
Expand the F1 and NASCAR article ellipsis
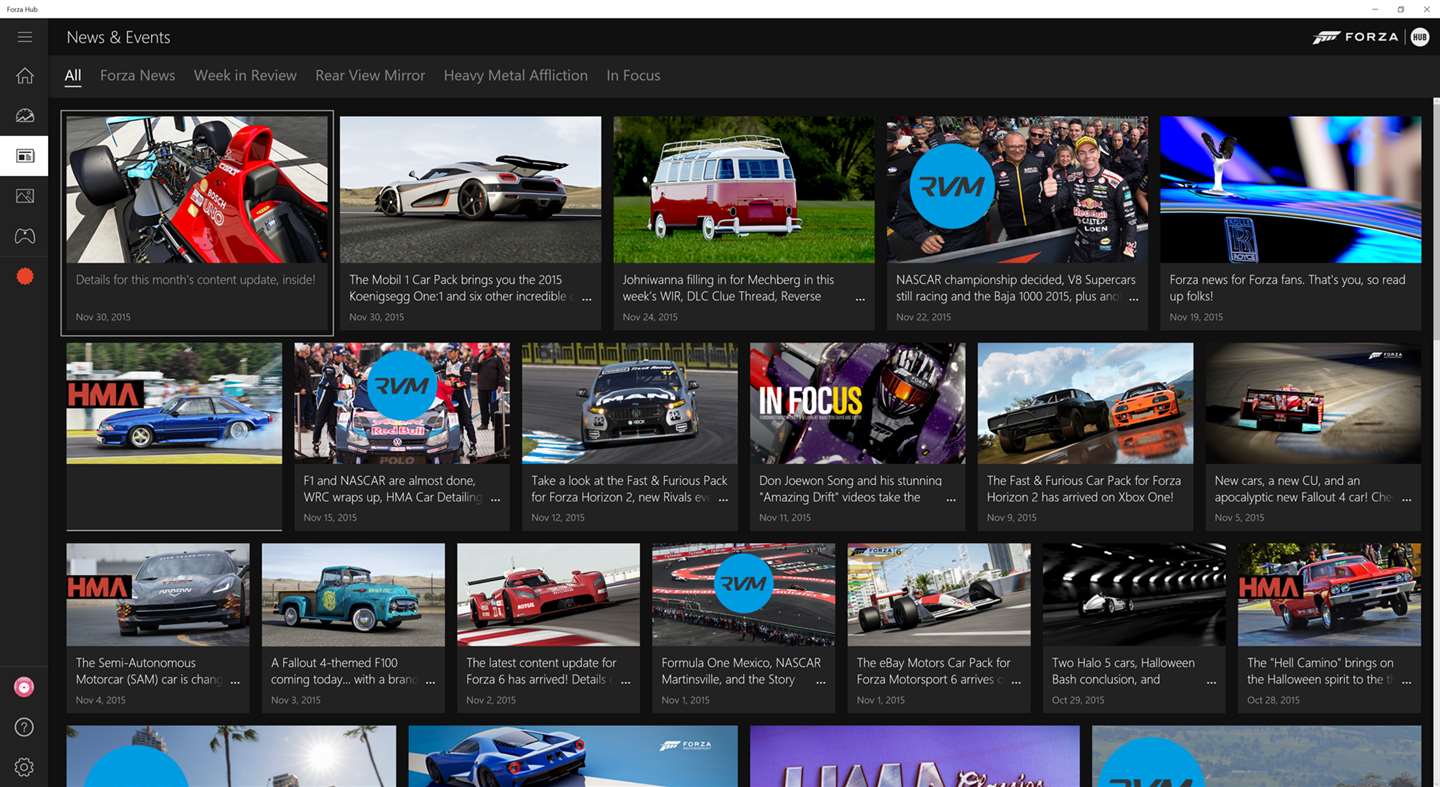[495, 498]
